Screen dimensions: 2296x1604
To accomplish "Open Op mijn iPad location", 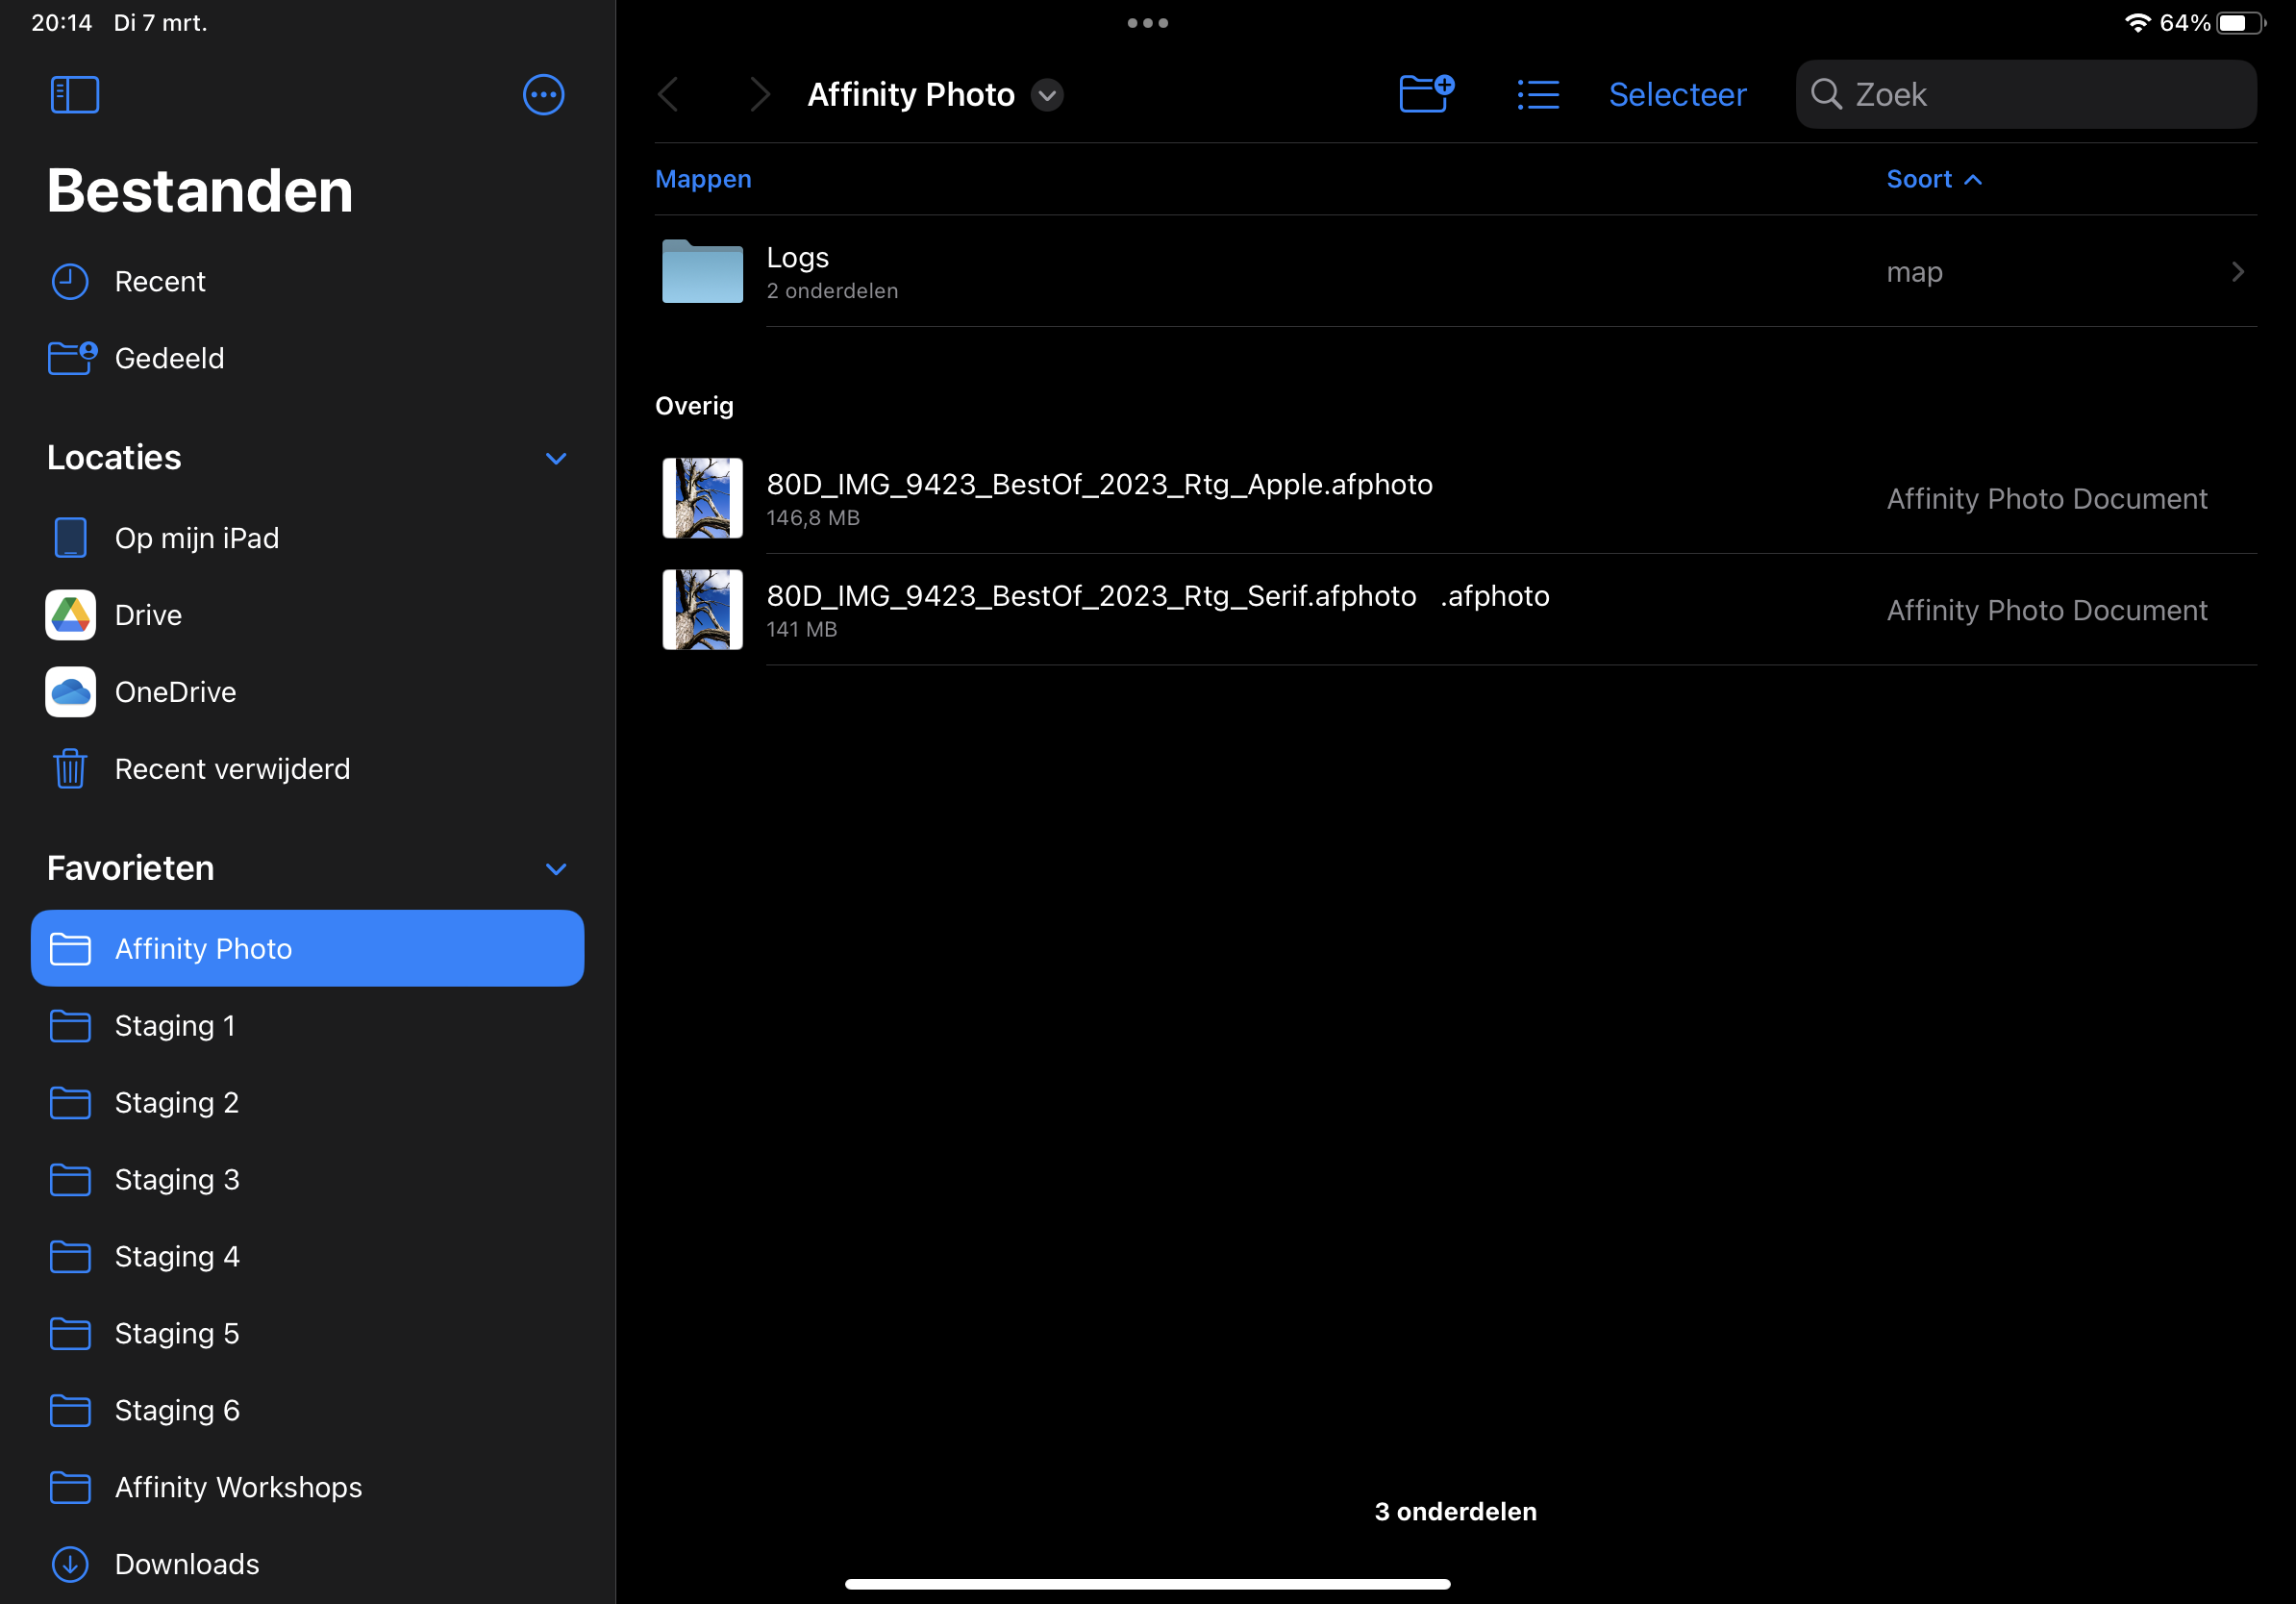I will [x=307, y=538].
